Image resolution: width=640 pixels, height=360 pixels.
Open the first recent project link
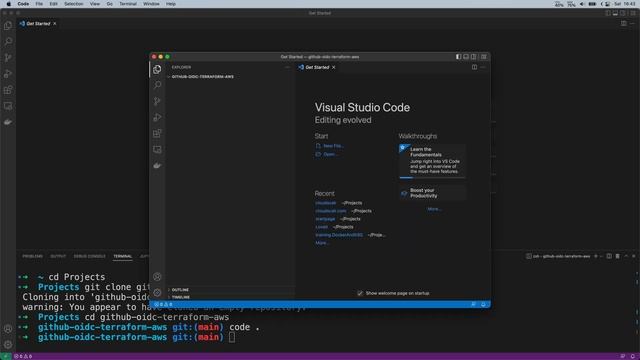pyautogui.click(x=326, y=203)
